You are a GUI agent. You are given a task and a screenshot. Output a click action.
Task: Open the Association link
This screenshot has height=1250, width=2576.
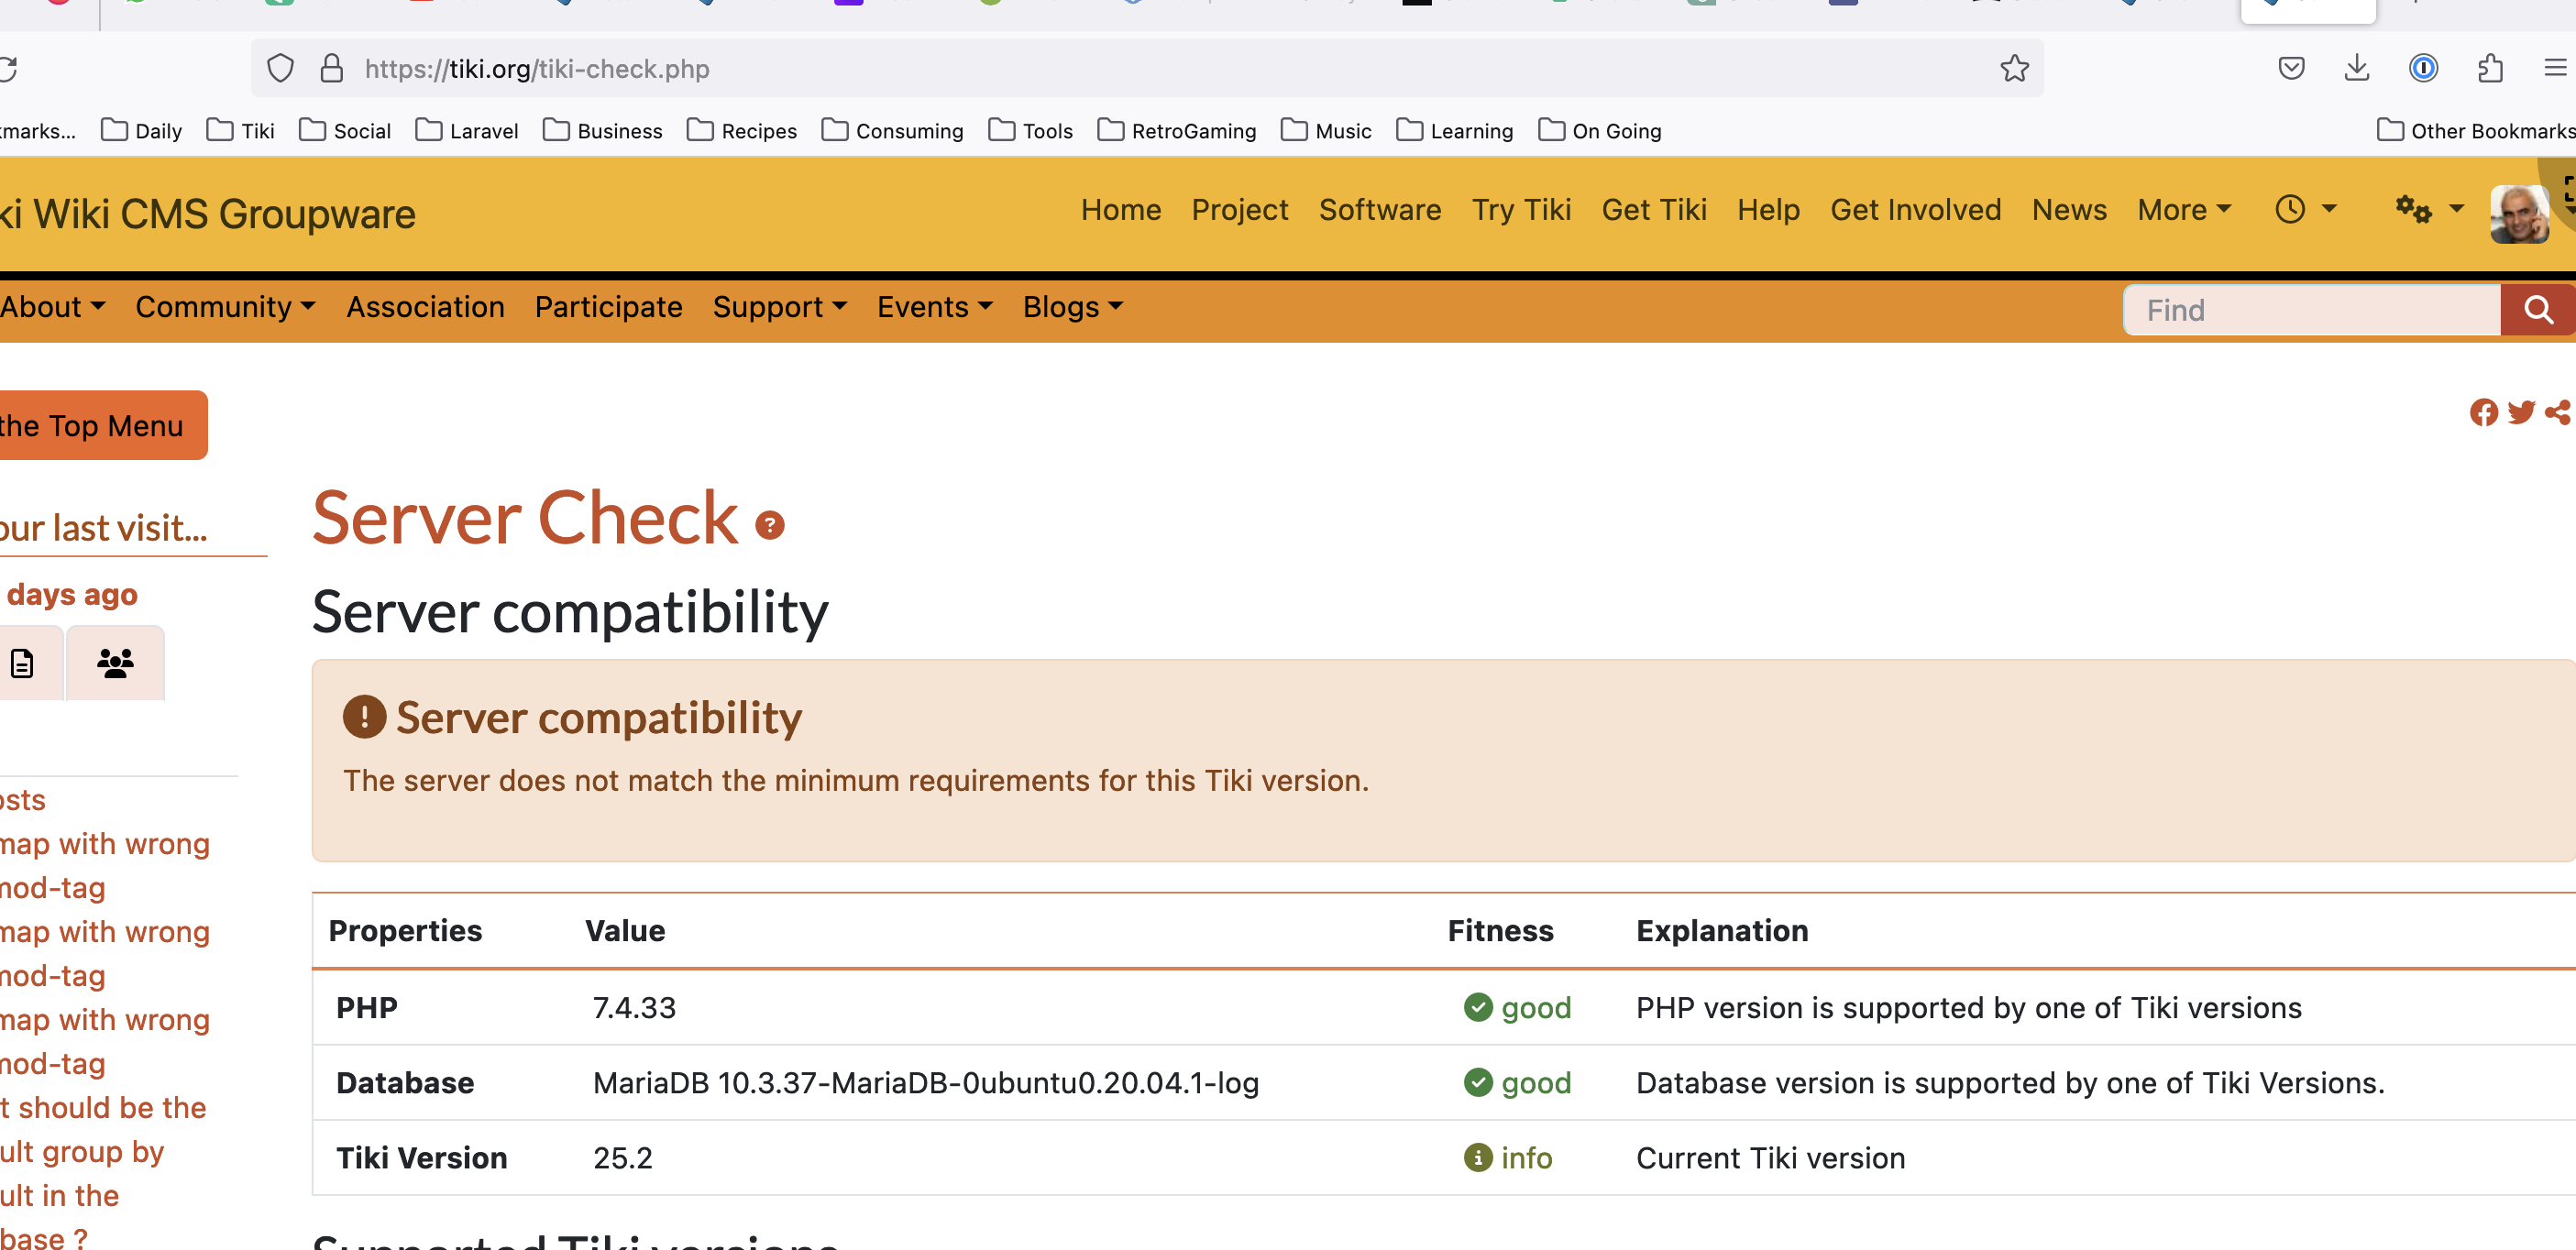[425, 307]
